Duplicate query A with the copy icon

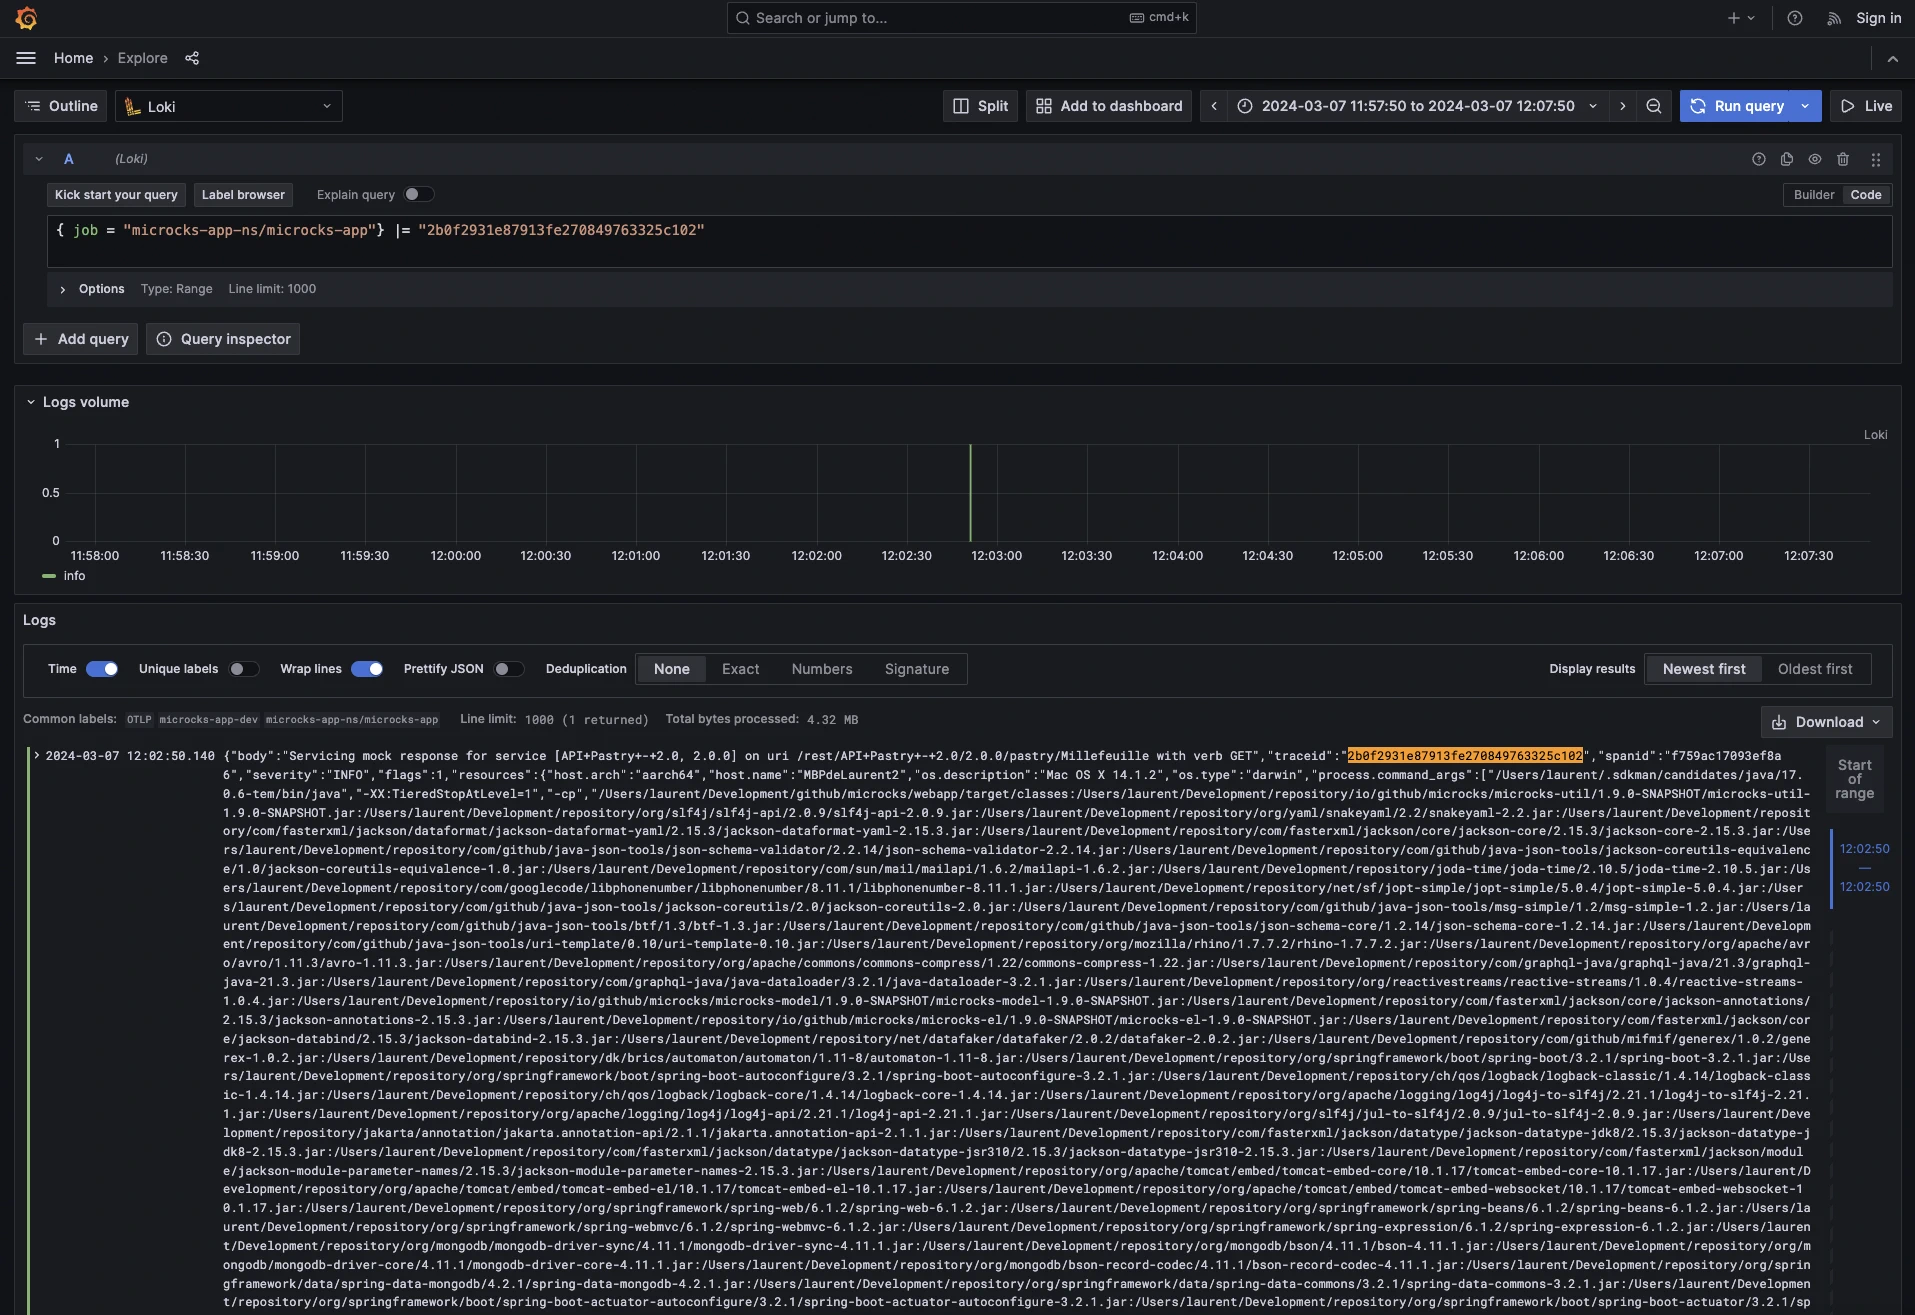pyautogui.click(x=1786, y=159)
